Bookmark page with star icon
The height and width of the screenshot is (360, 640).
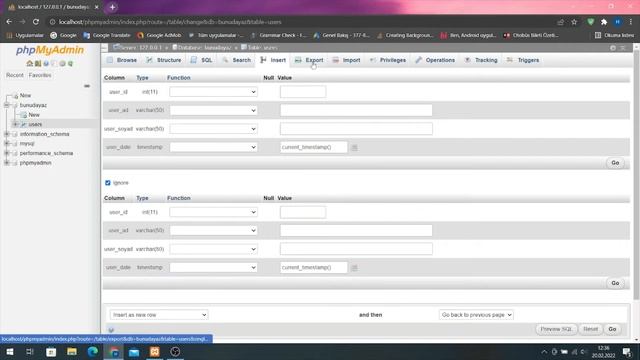click(574, 22)
